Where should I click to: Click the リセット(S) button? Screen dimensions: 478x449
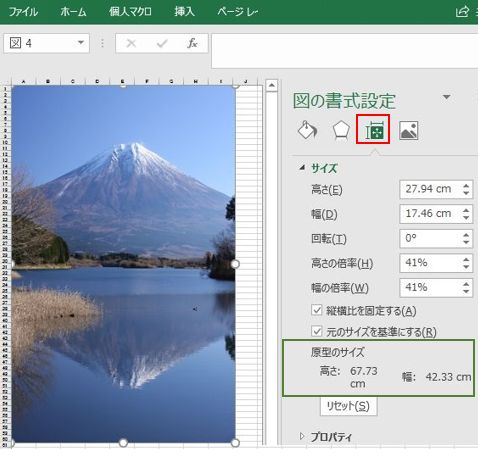[x=348, y=406]
